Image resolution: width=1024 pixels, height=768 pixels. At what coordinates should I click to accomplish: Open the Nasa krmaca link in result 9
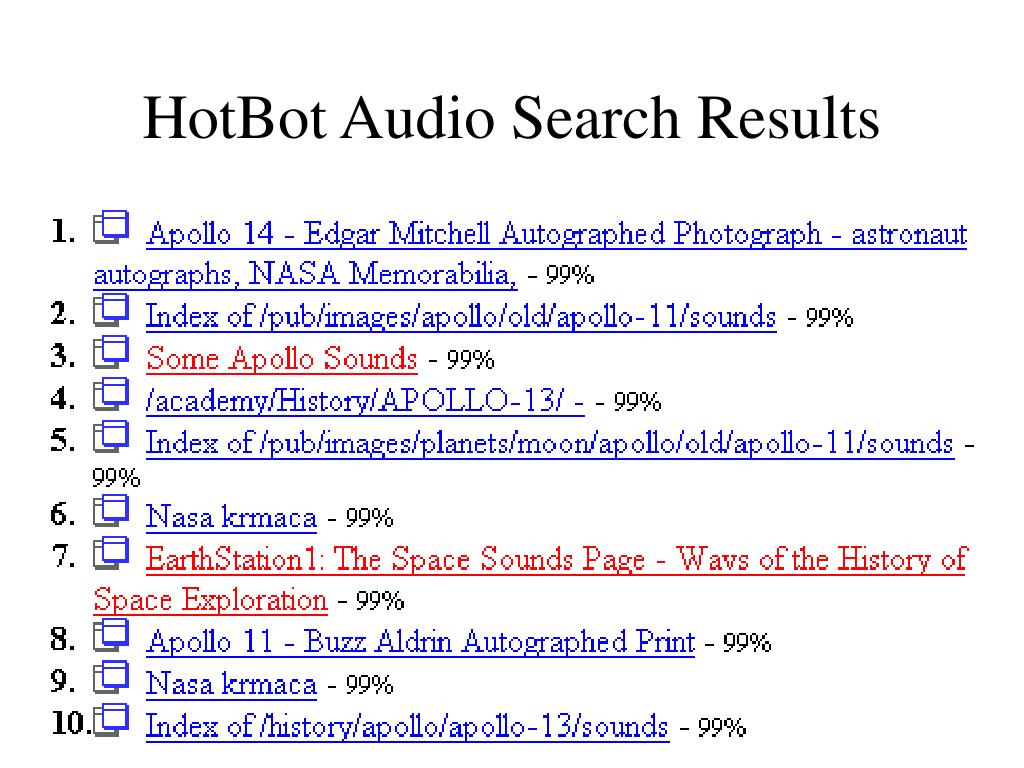tap(231, 684)
